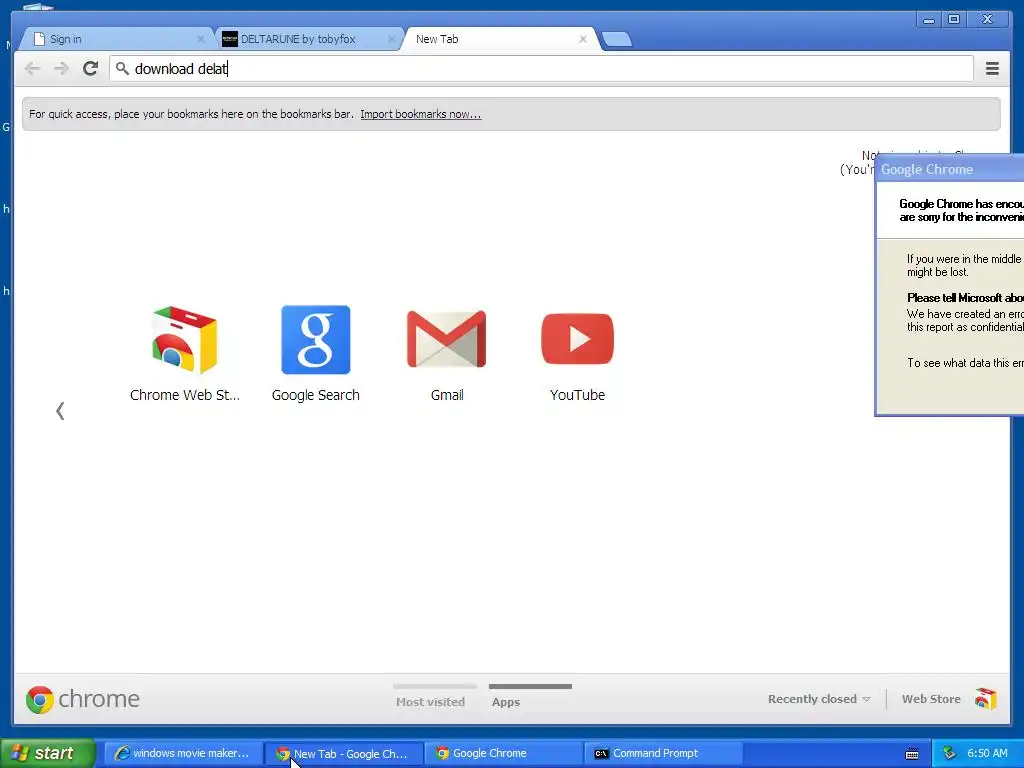Open the Chrome hamburger menu
This screenshot has height=768, width=1024.
992,68
